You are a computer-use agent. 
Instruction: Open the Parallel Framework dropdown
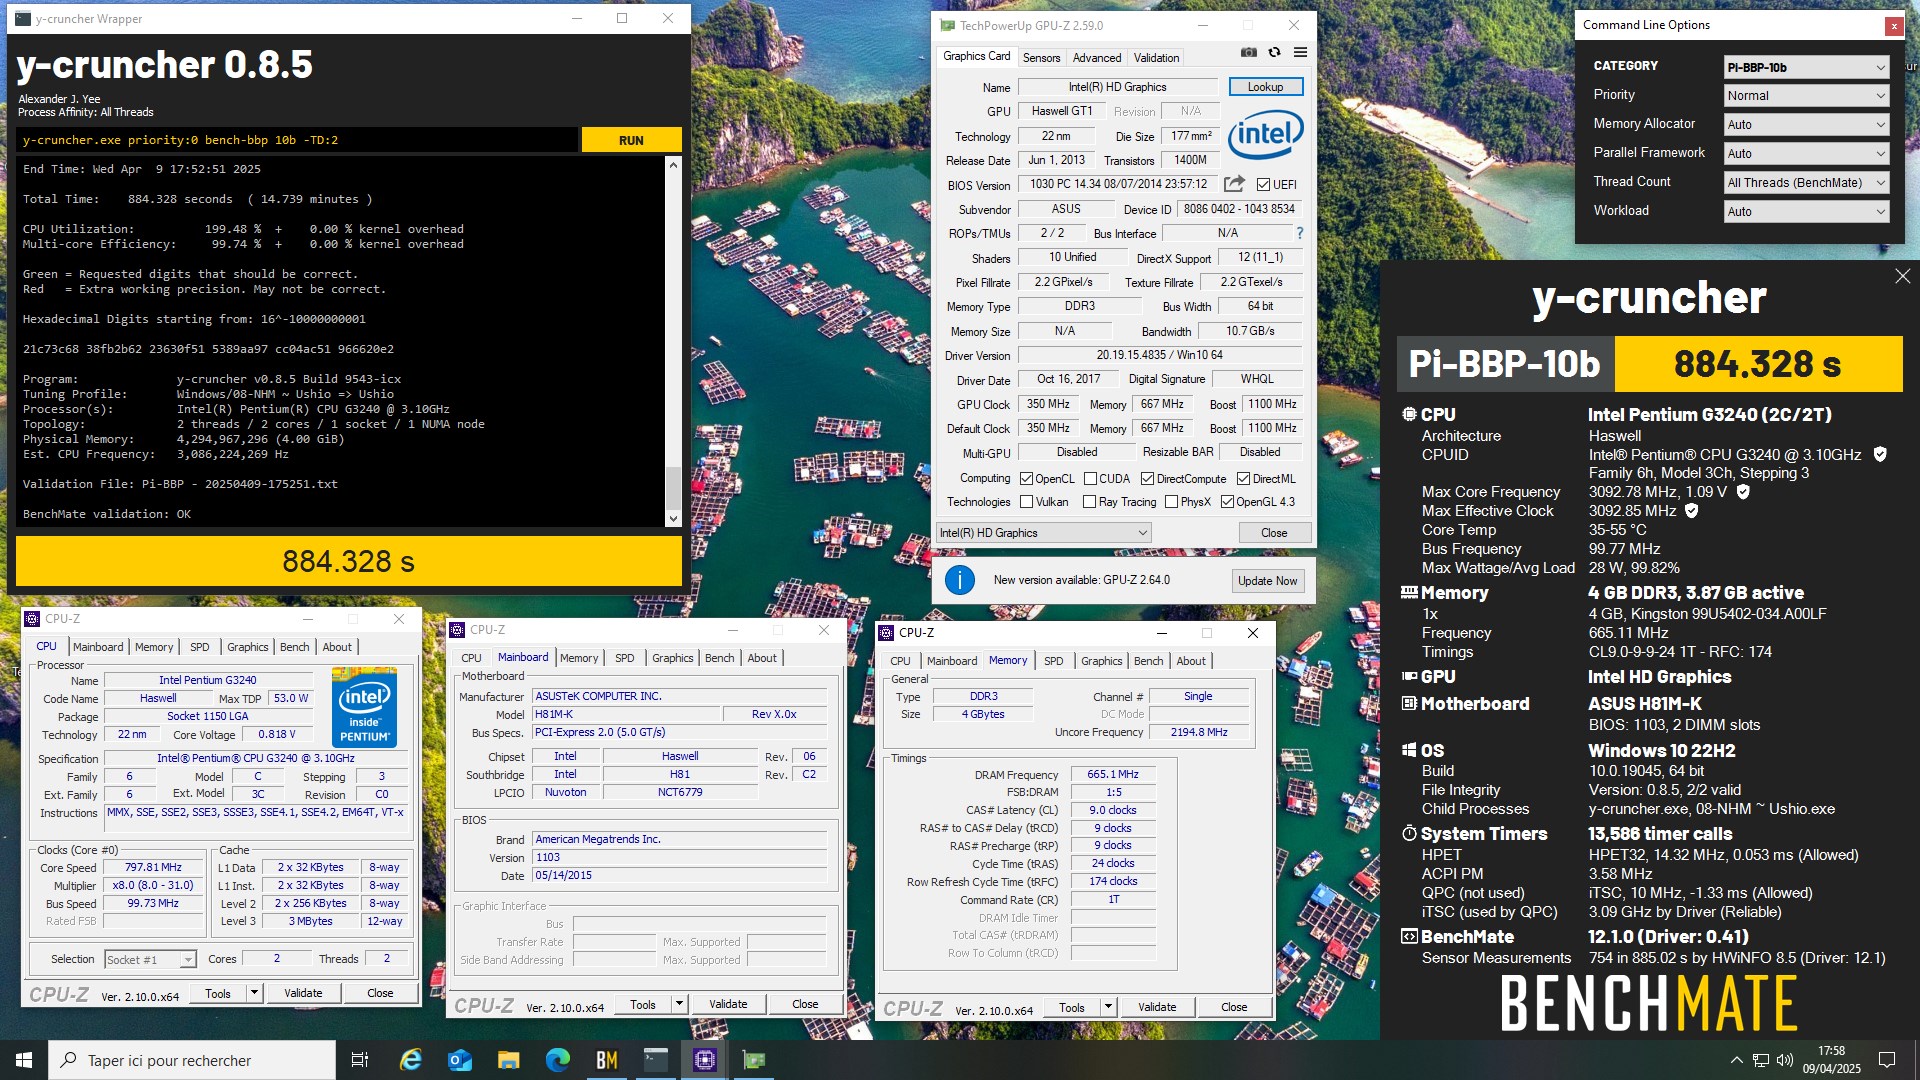[1806, 154]
